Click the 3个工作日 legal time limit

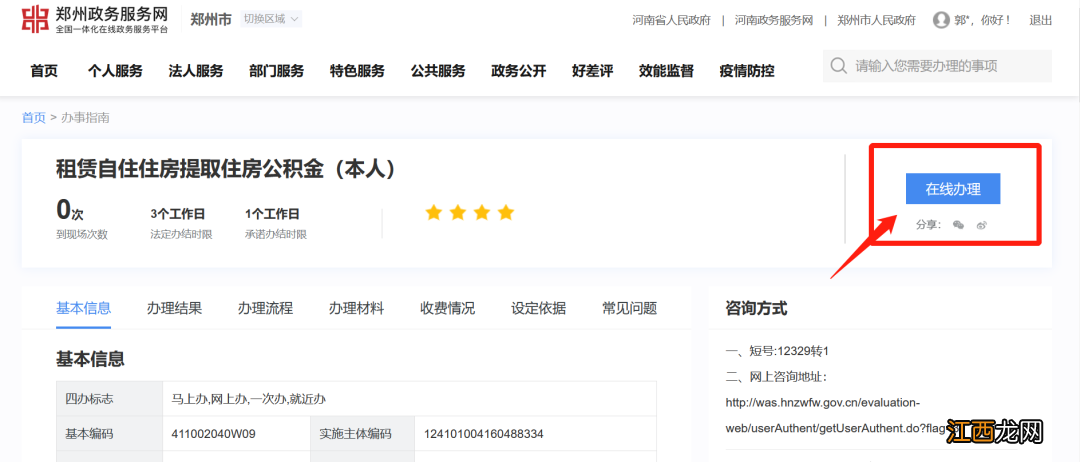pos(178,213)
